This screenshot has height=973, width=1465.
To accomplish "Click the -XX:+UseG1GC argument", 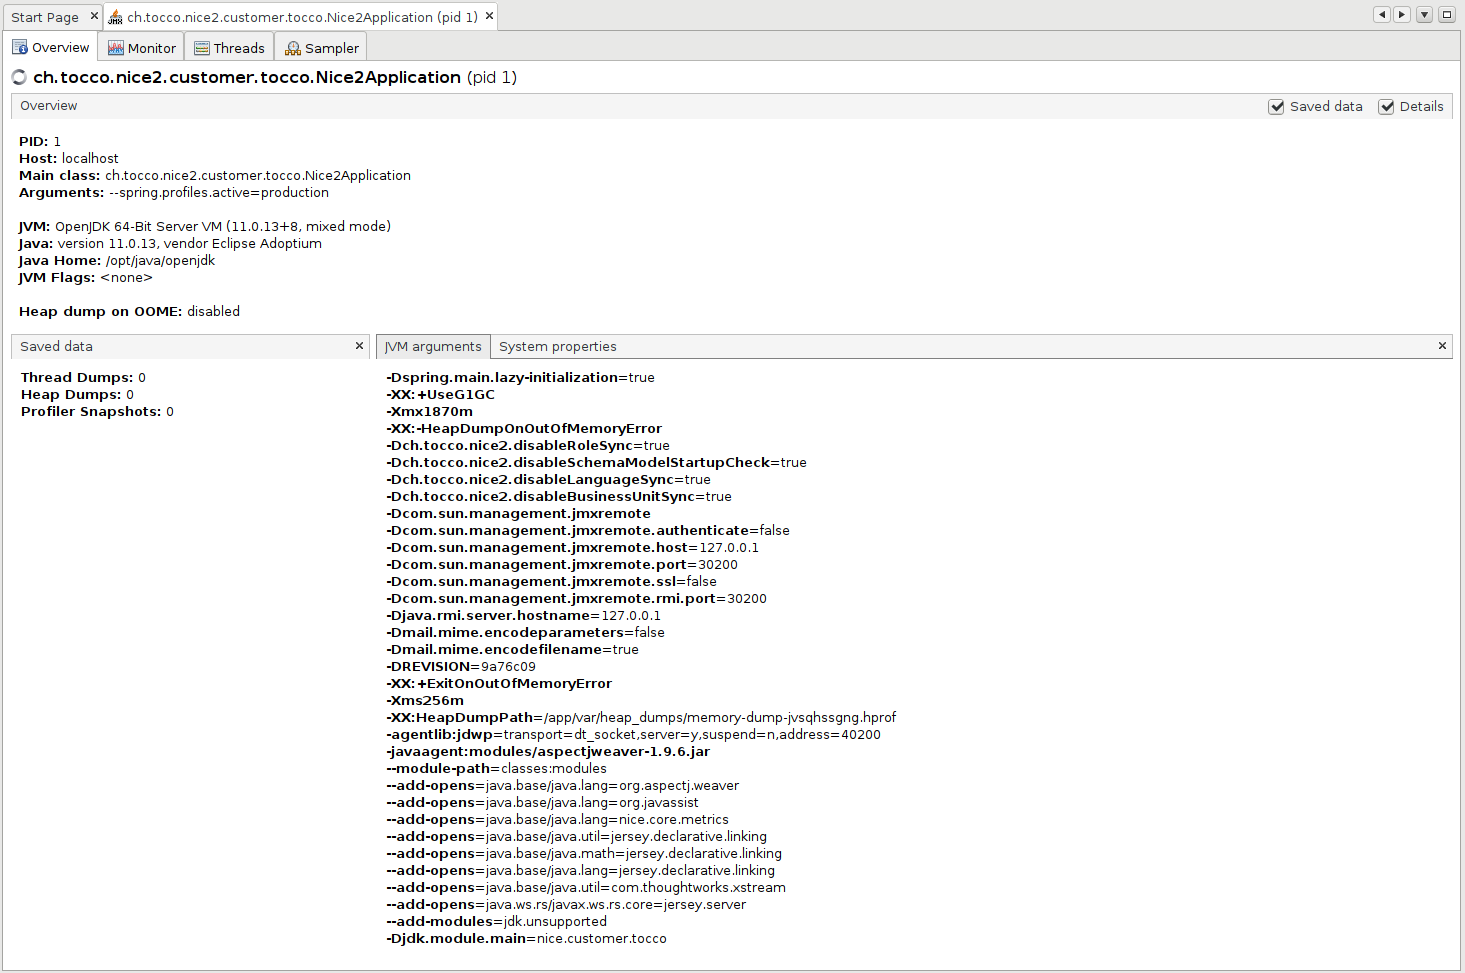I will 440,394.
